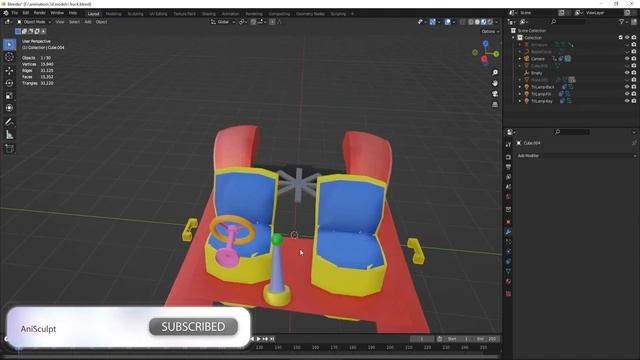Hide the Empty object via its eye icon
The width and height of the screenshot is (640, 360).
627,73
